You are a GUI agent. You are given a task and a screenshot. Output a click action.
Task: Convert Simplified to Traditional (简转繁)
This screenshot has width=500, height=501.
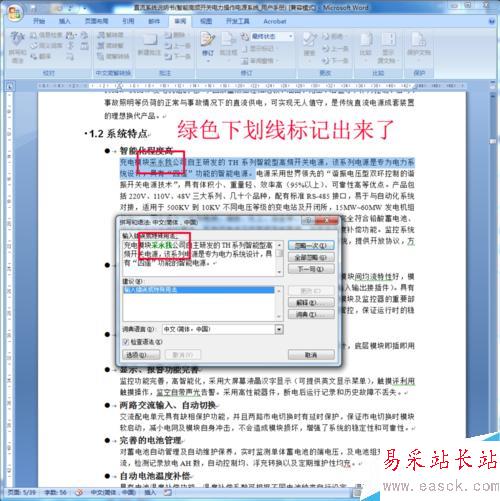coord(110,46)
